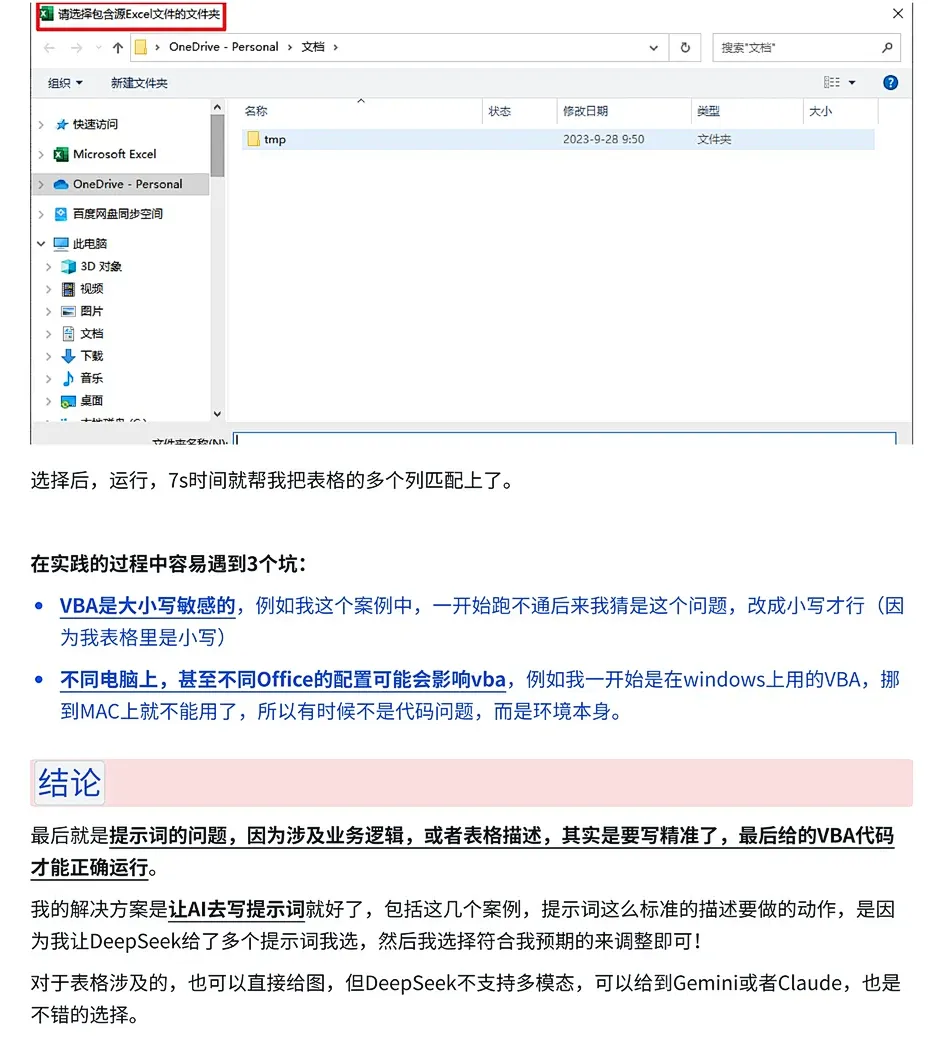Click the 结论 heading
Image resolution: width=939 pixels, height=1050 pixels.
pyautogui.click(x=70, y=782)
